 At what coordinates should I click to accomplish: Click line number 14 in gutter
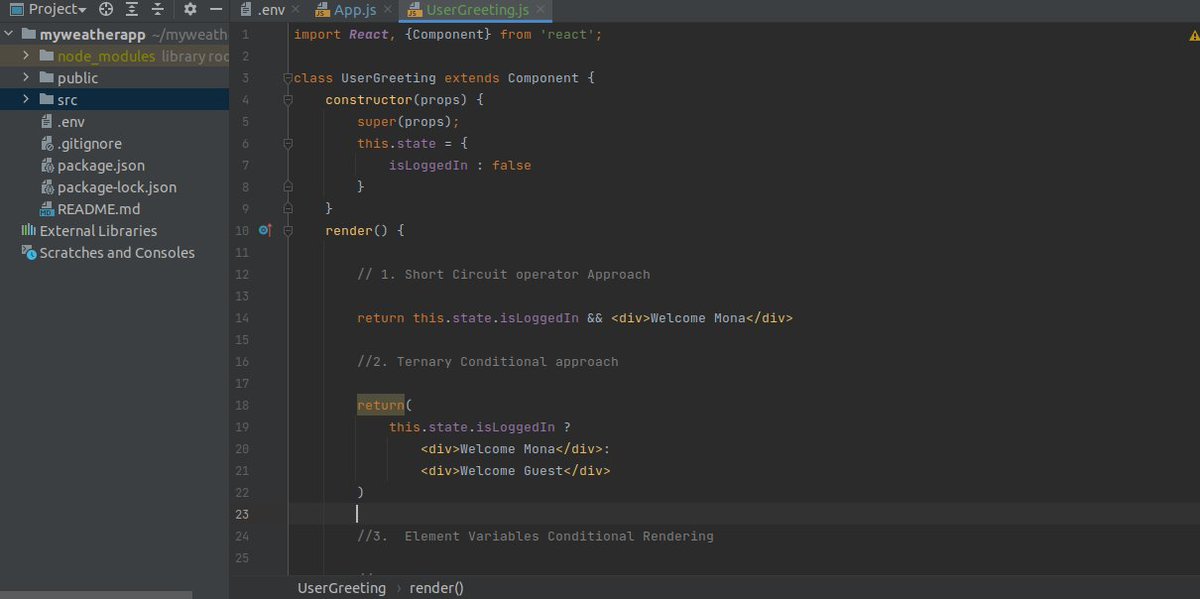(x=243, y=318)
